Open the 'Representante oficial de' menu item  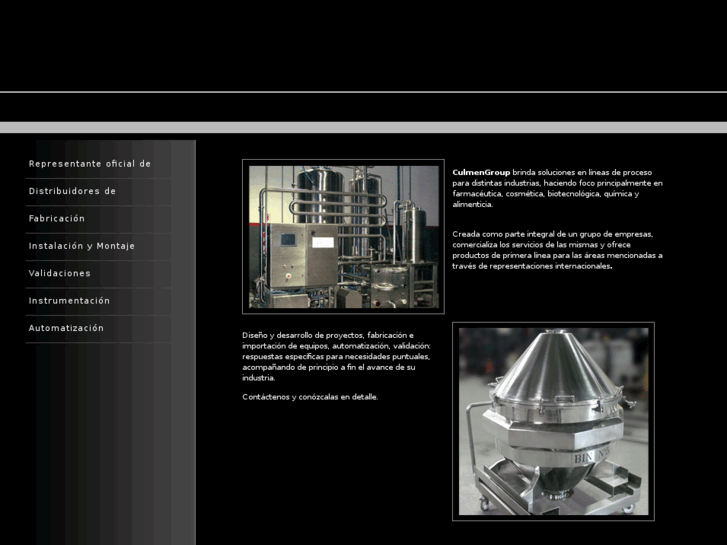(x=89, y=164)
